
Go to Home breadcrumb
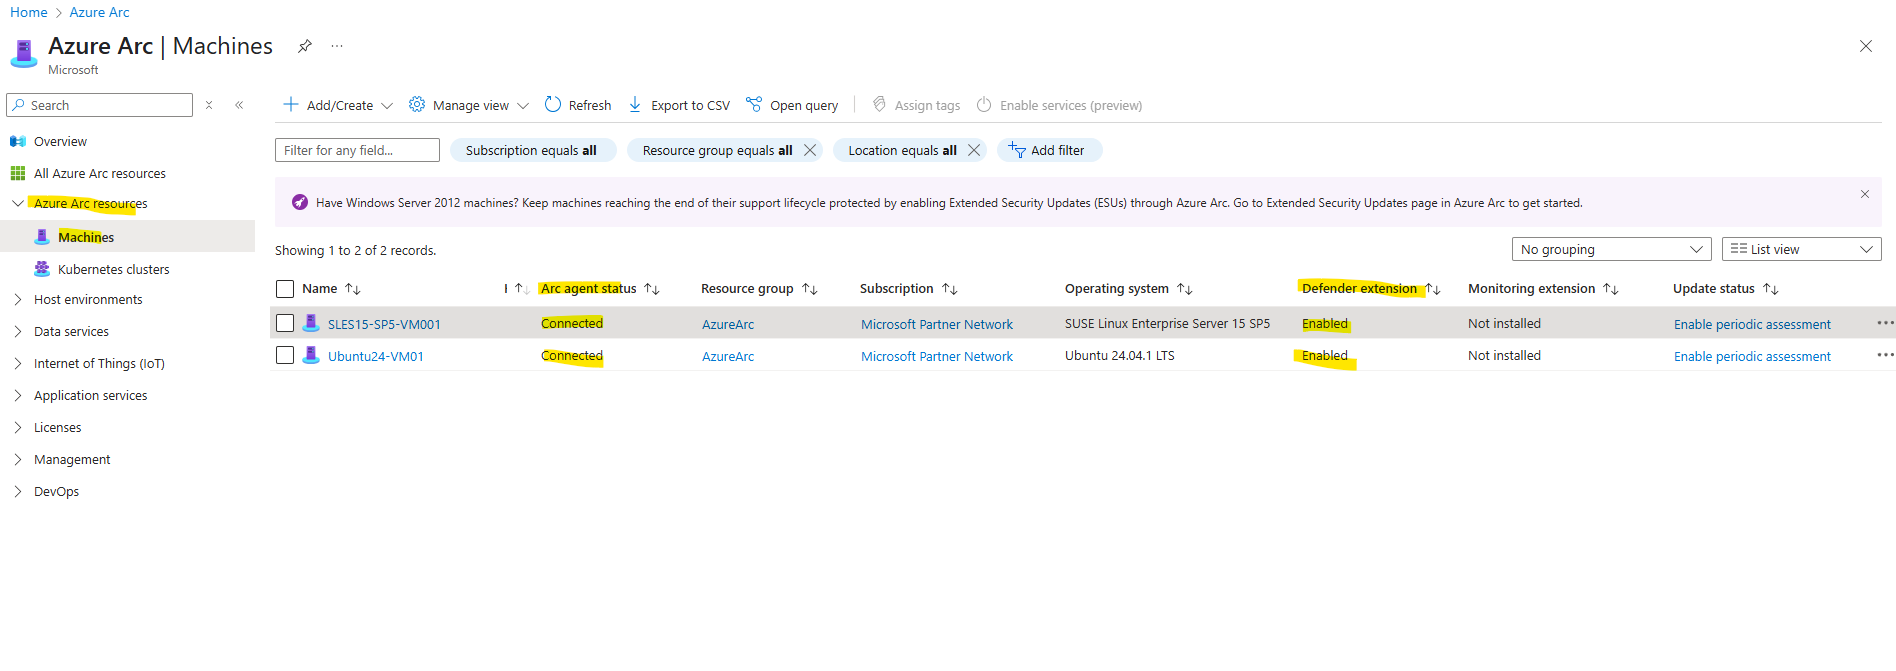29,12
